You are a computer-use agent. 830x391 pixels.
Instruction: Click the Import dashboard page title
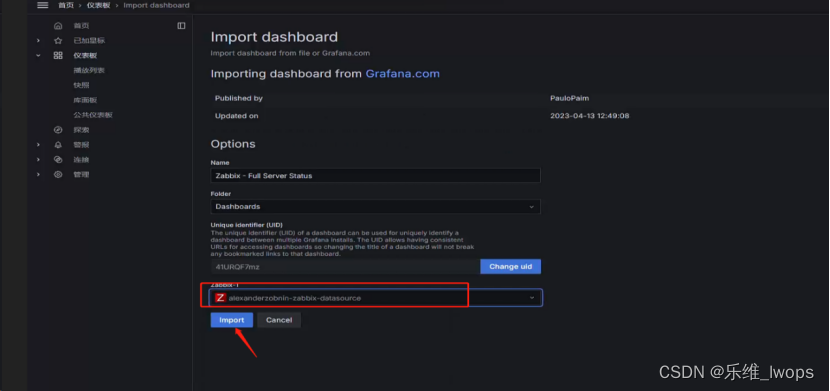274,37
